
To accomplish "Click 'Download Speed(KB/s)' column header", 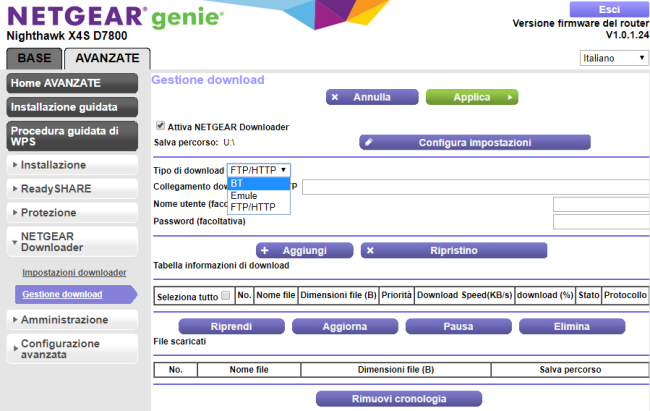I will pos(465,295).
